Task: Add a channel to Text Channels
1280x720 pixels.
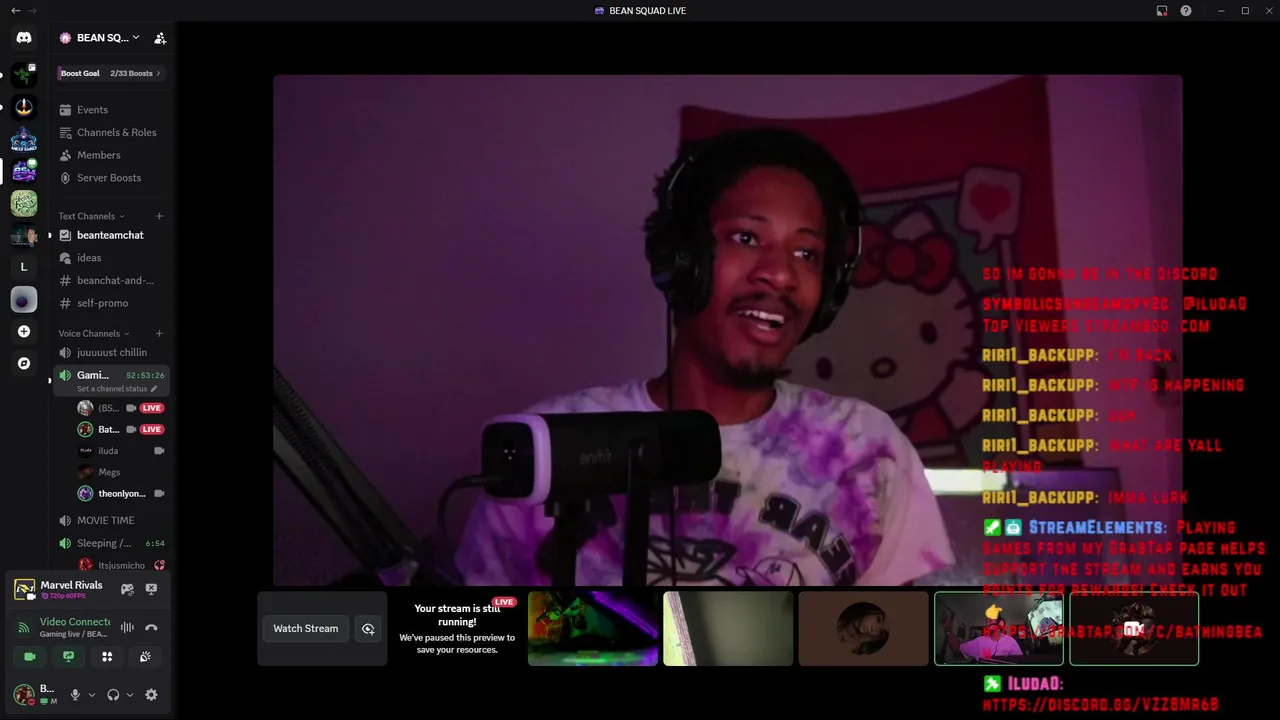Action: [x=159, y=216]
